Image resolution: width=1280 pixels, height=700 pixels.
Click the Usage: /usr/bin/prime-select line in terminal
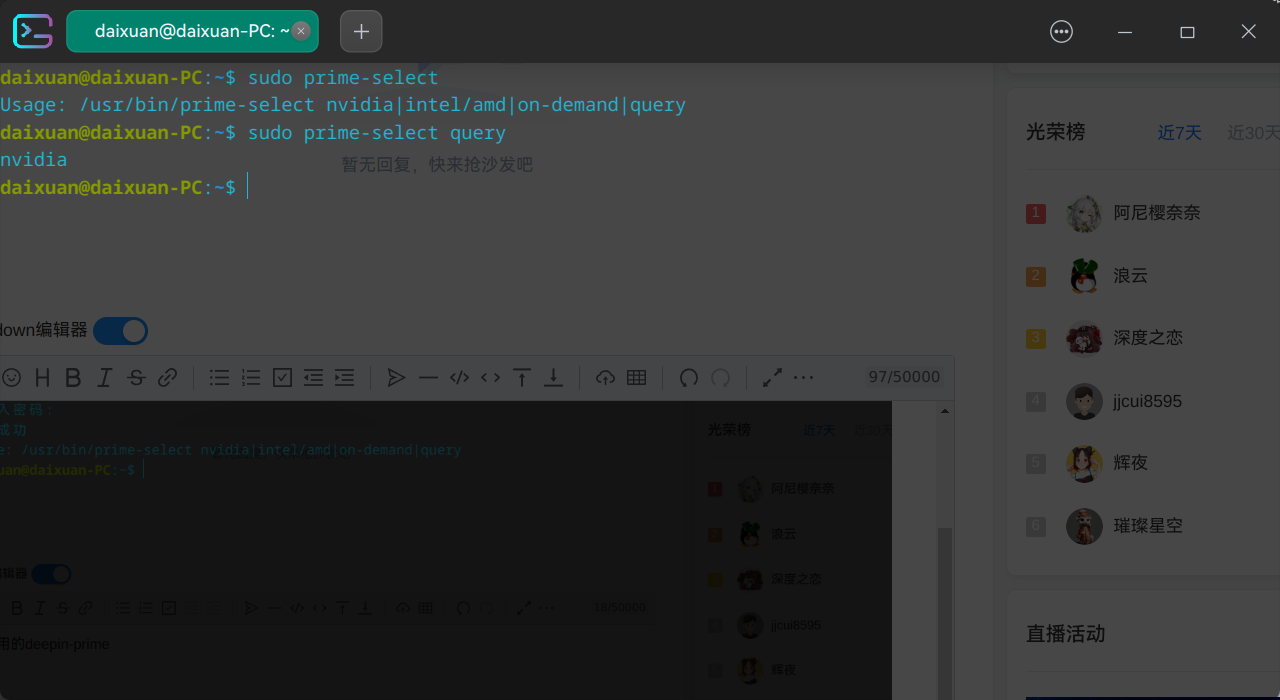point(343,105)
